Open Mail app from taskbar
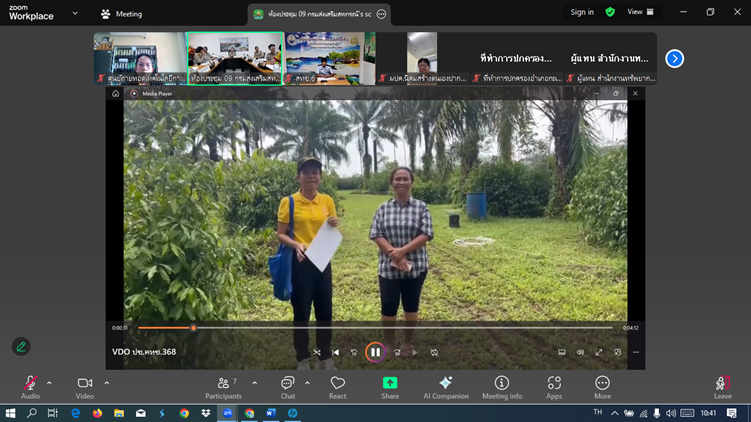 (x=141, y=413)
